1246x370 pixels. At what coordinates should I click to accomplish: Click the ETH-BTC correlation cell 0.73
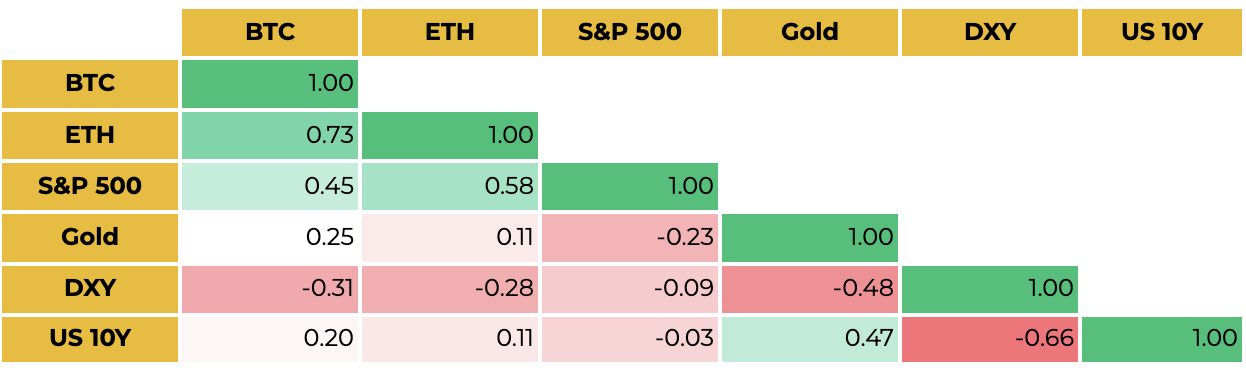coord(270,135)
